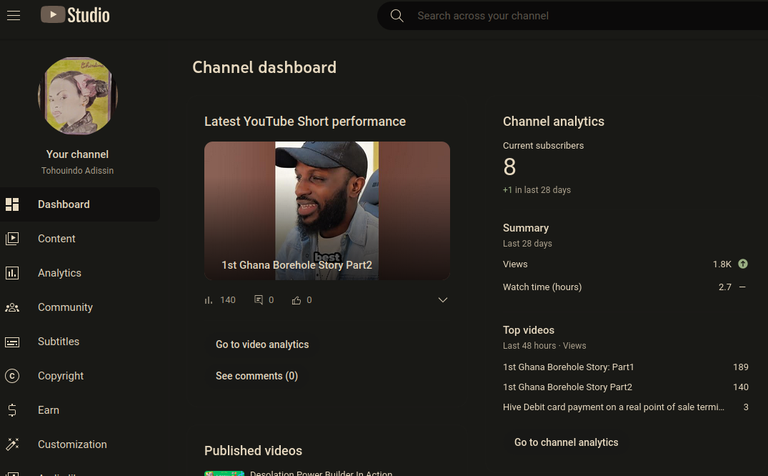
Task: Click the view count '189' in Top videos
Action: click(x=741, y=367)
